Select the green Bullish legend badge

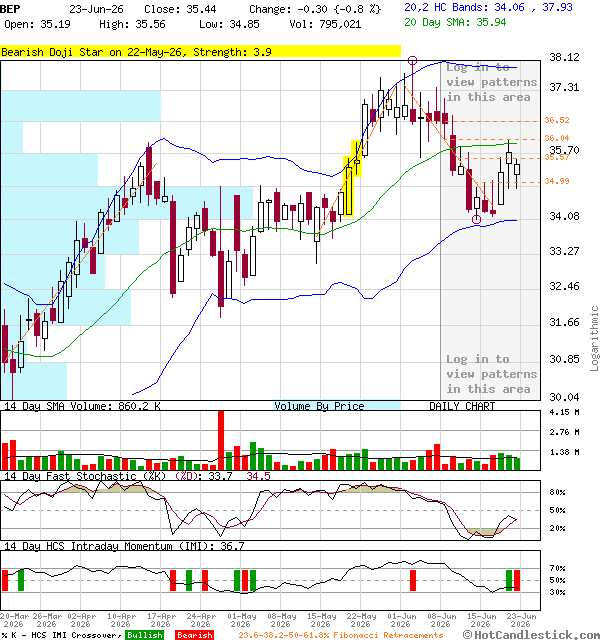coord(144,635)
